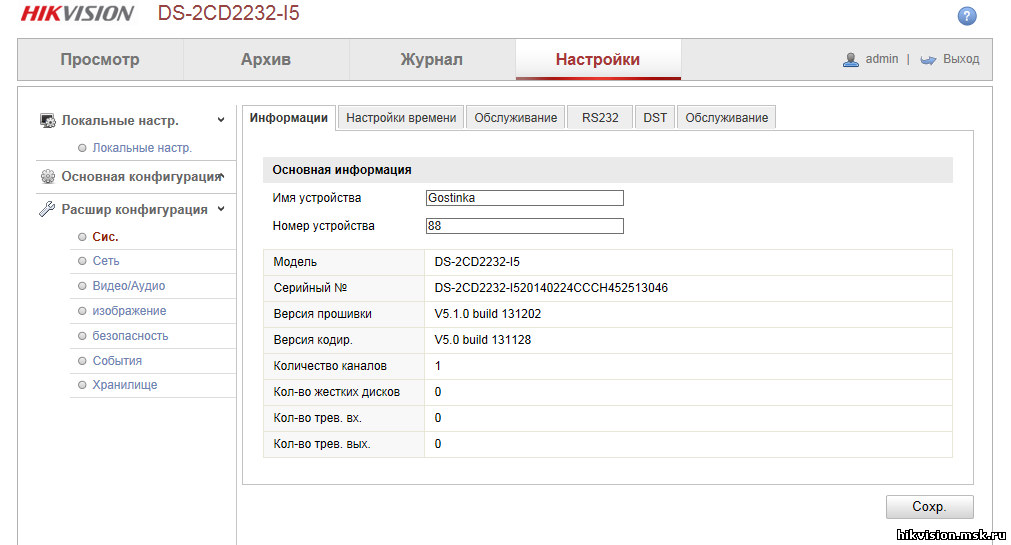Click the logout arrow icon

(x=928, y=60)
